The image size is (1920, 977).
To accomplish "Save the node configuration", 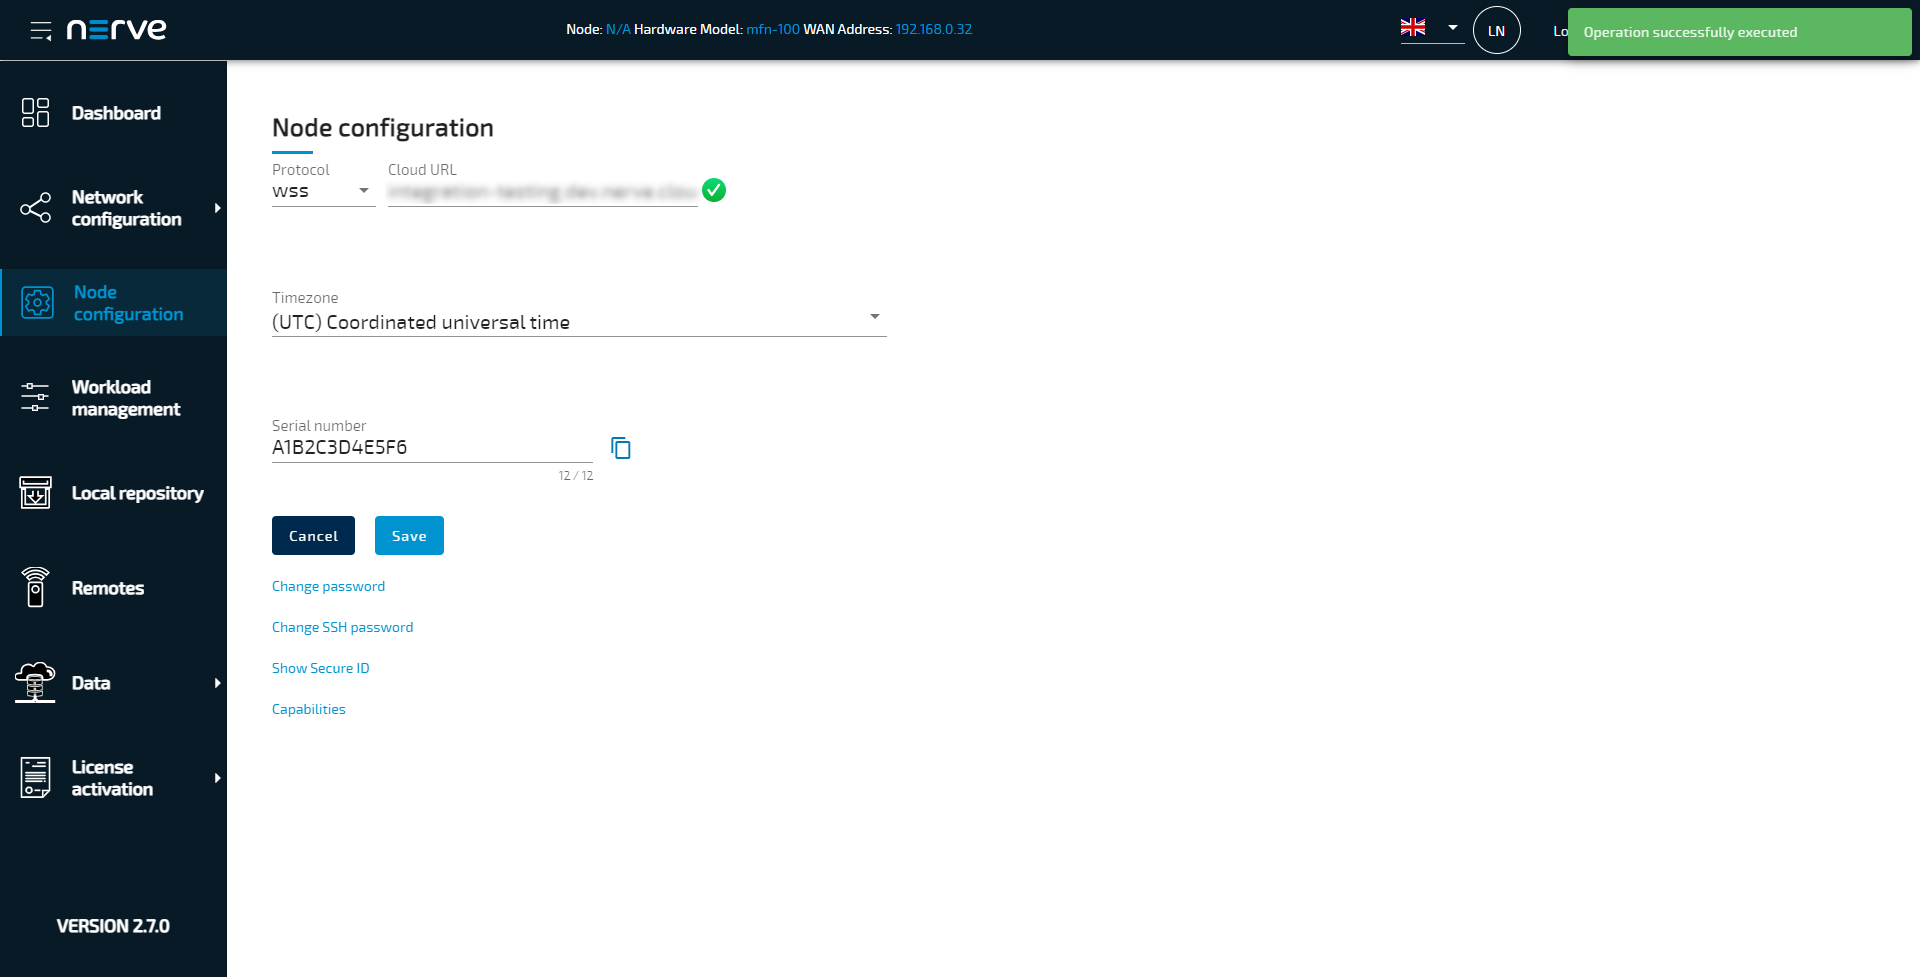I will [409, 535].
